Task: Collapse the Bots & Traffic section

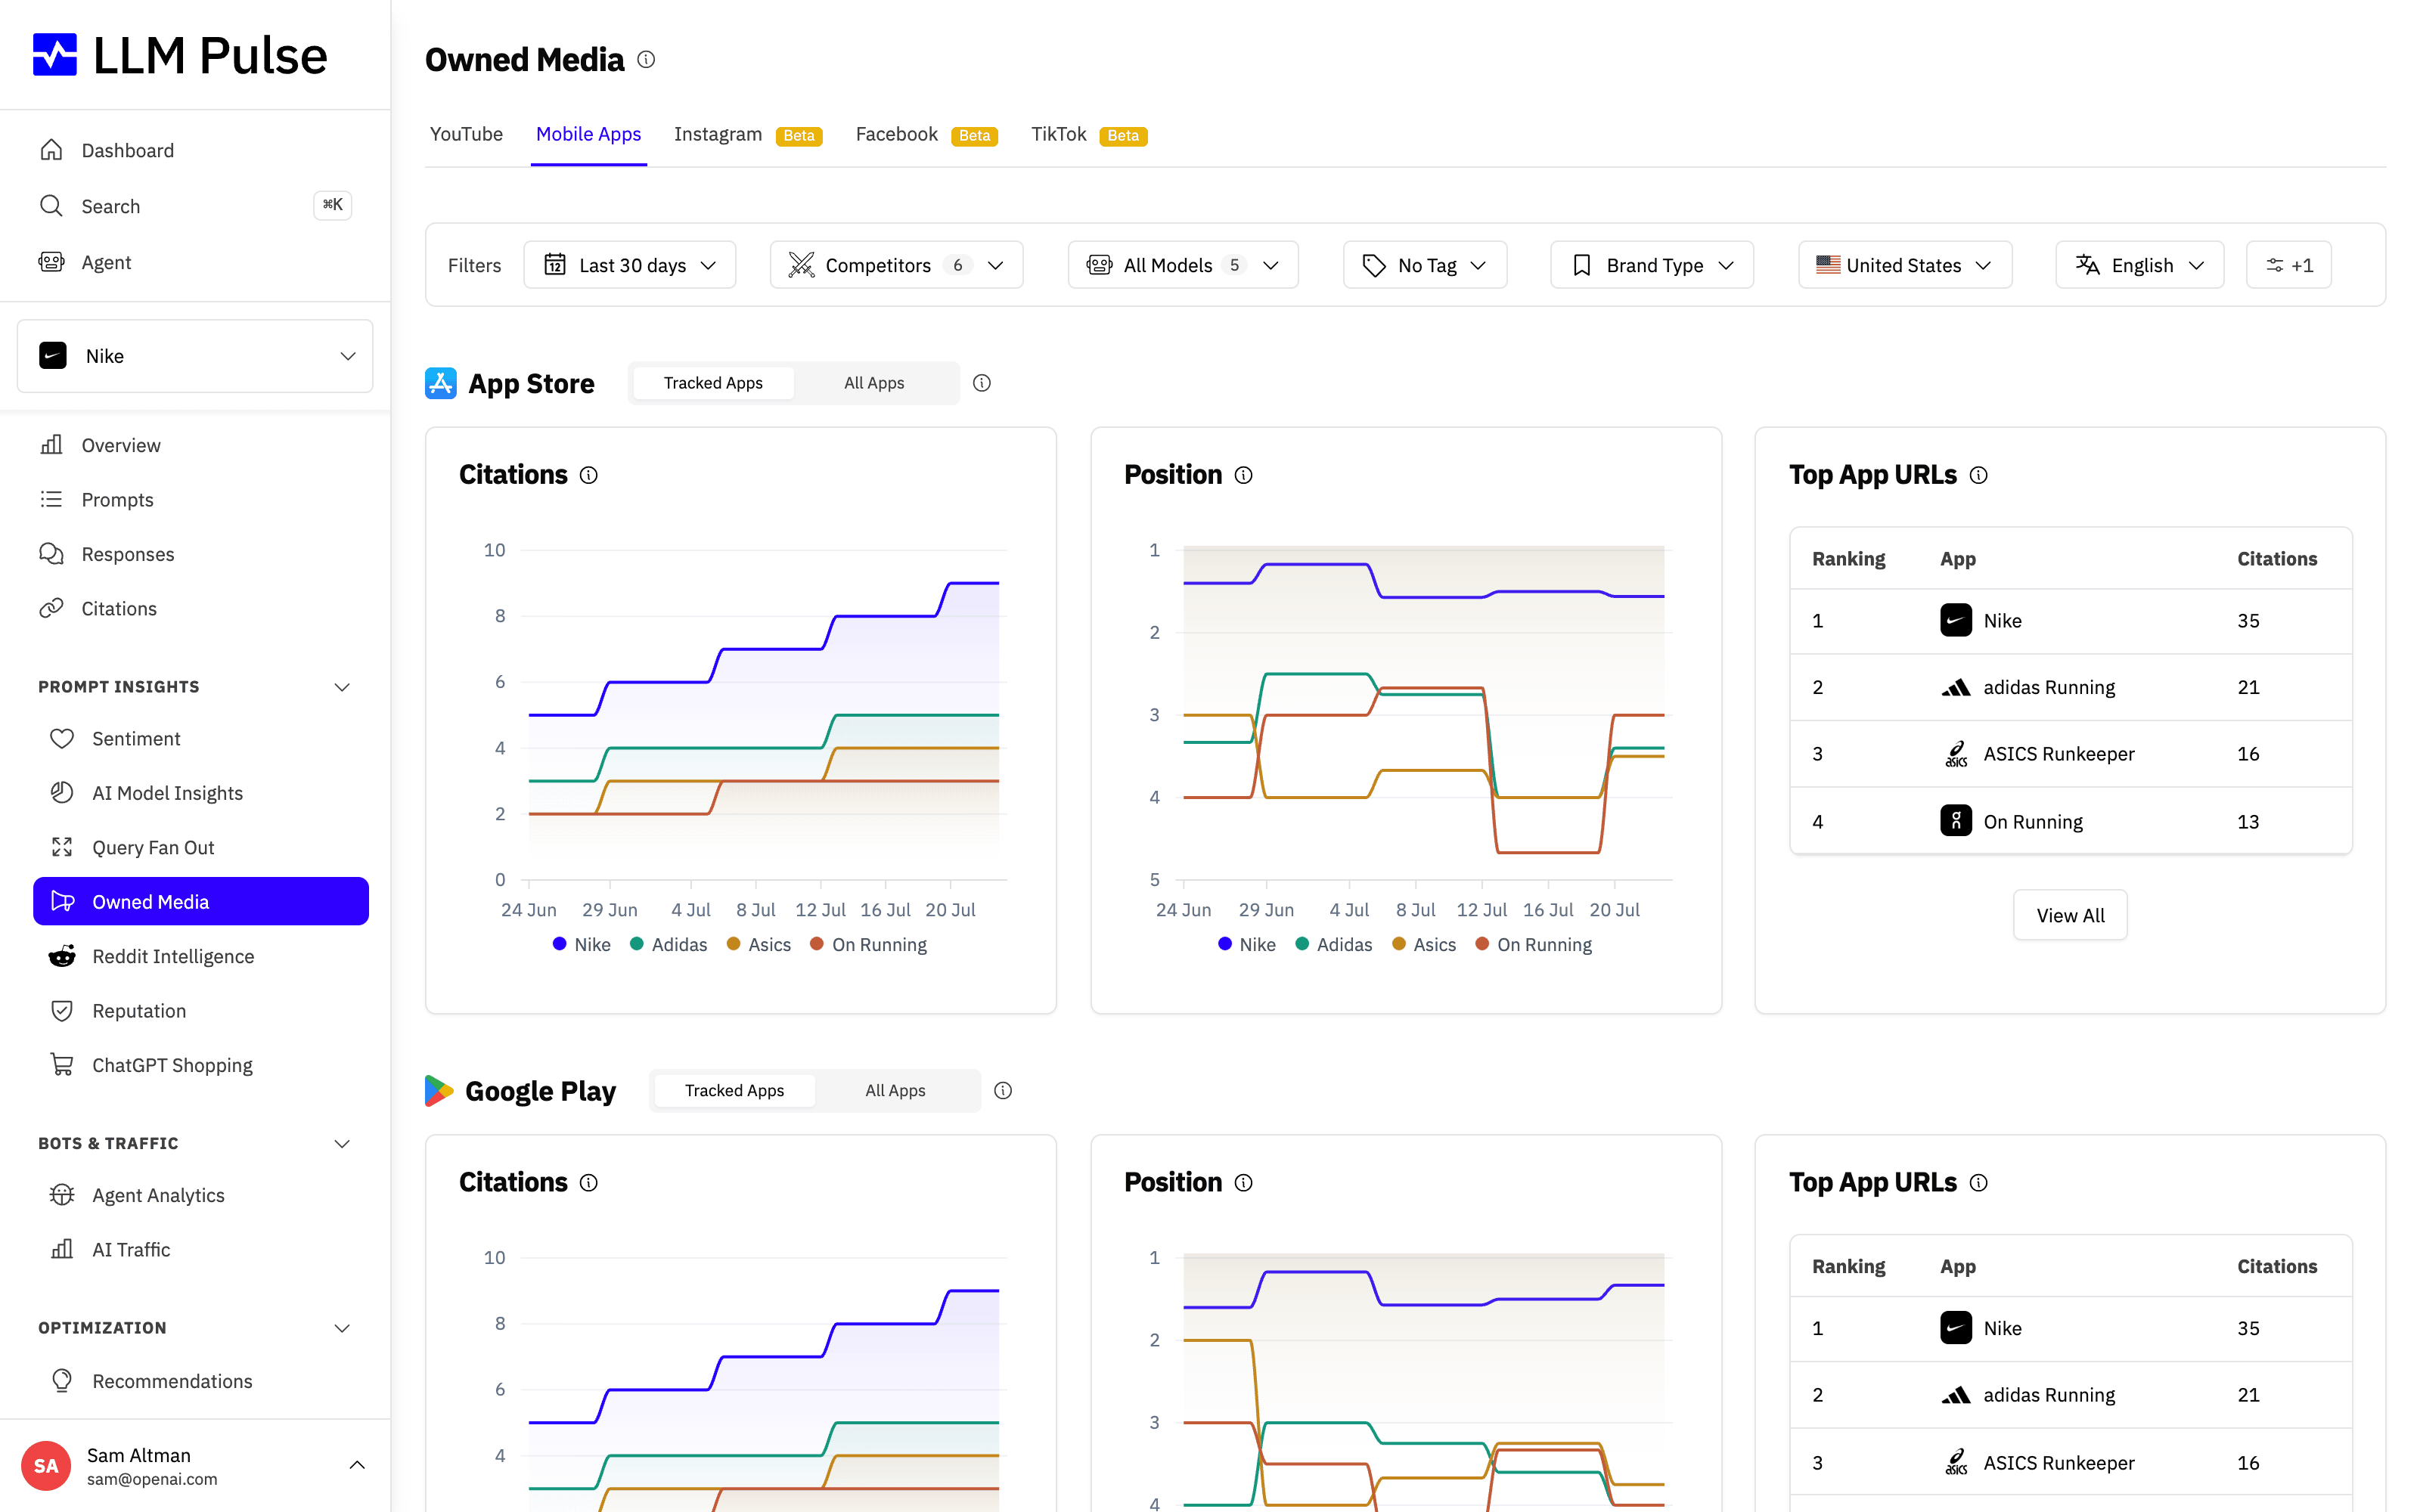Action: tap(342, 1143)
